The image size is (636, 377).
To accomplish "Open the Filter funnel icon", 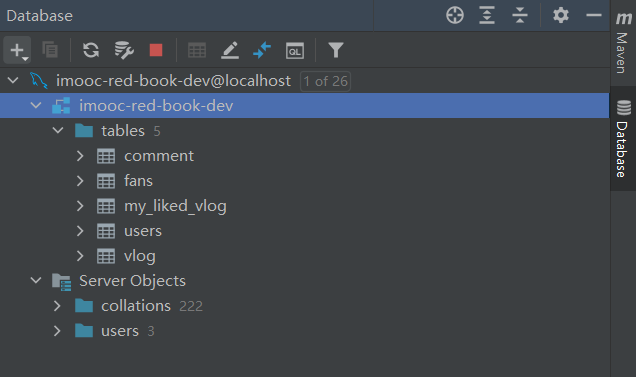I will [336, 50].
